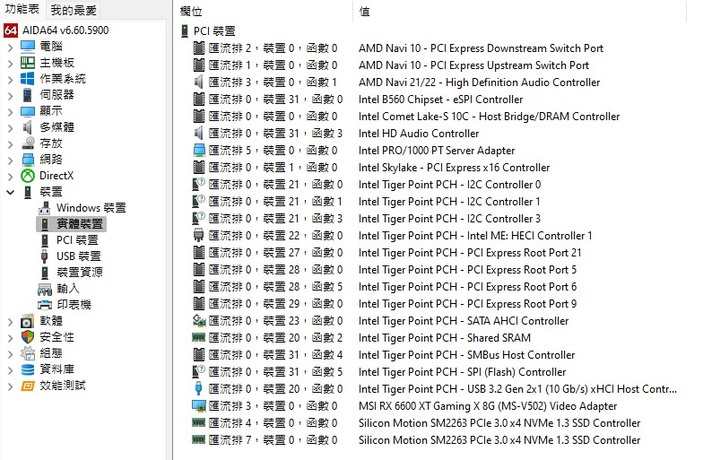The image size is (720, 460).
Task: Click the network adapter icon of Intel PRO/1000 row
Action: tap(198, 150)
